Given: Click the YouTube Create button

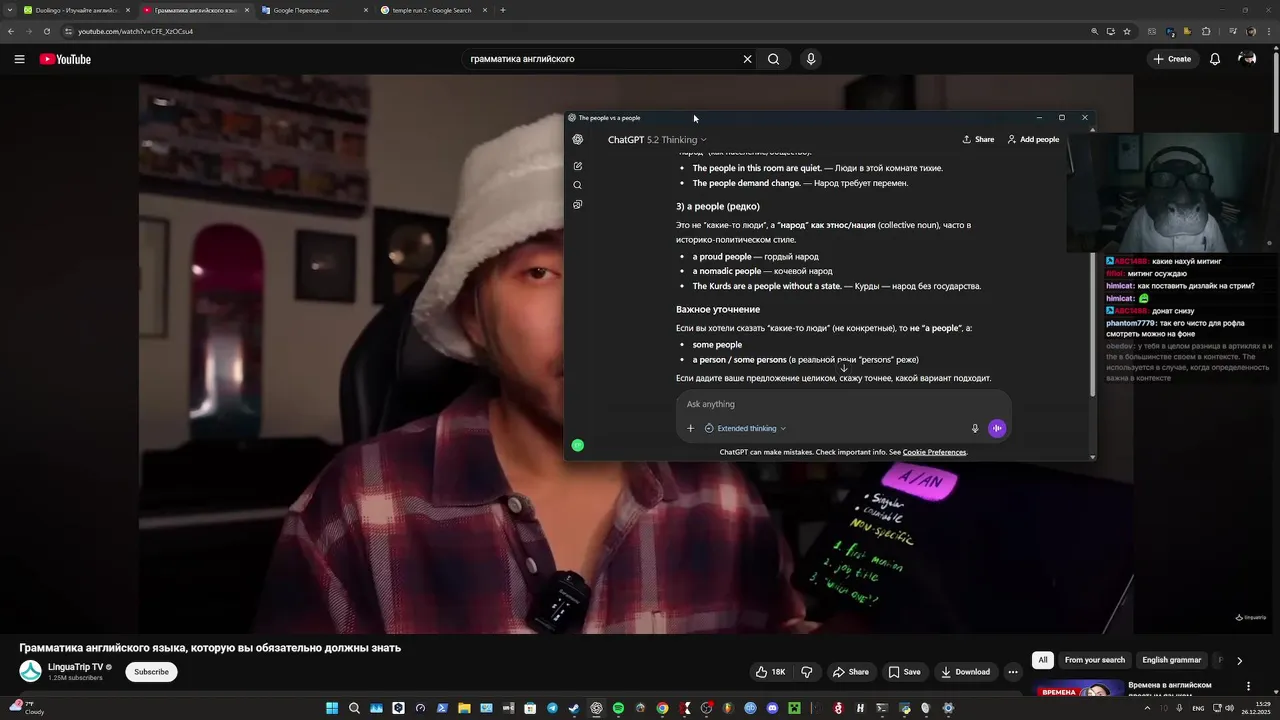Looking at the screenshot, I should [x=1173, y=59].
